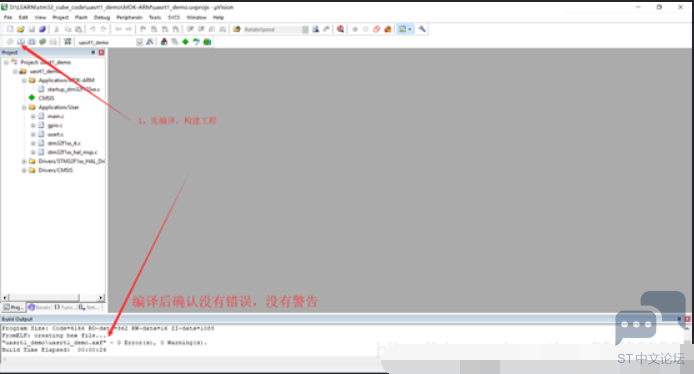Click the Cut scissors icon
694x374 pixels.
(57, 29)
